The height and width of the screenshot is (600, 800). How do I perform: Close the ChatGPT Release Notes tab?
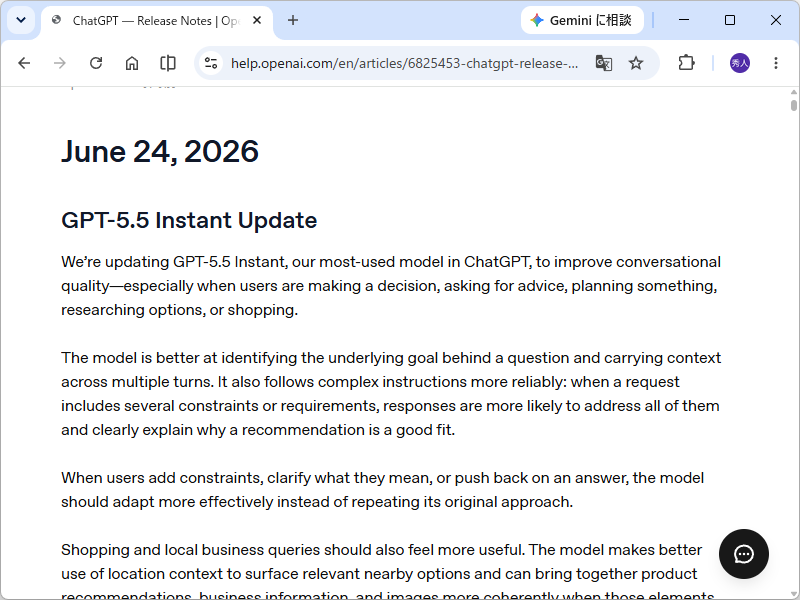(x=257, y=20)
